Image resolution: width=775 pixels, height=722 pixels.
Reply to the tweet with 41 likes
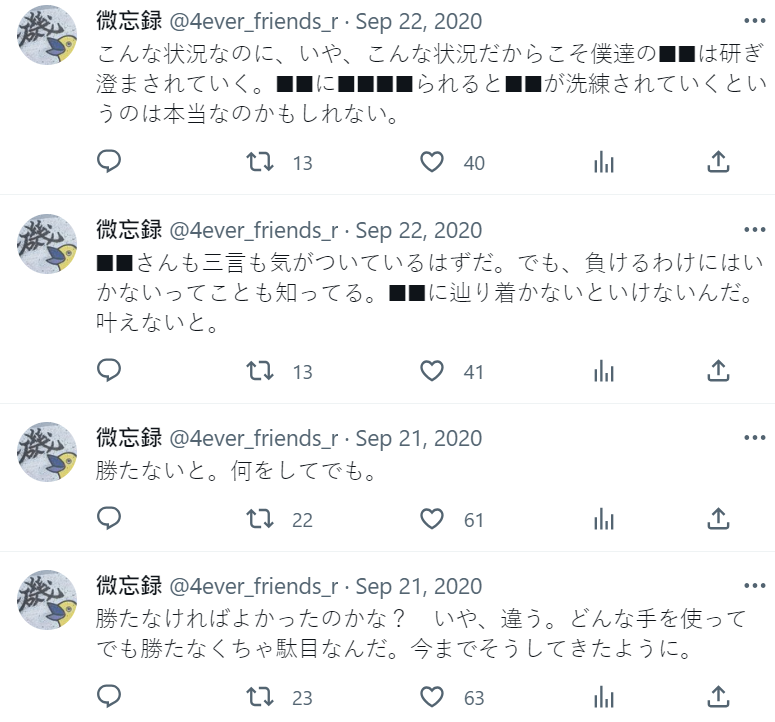[x=109, y=370]
